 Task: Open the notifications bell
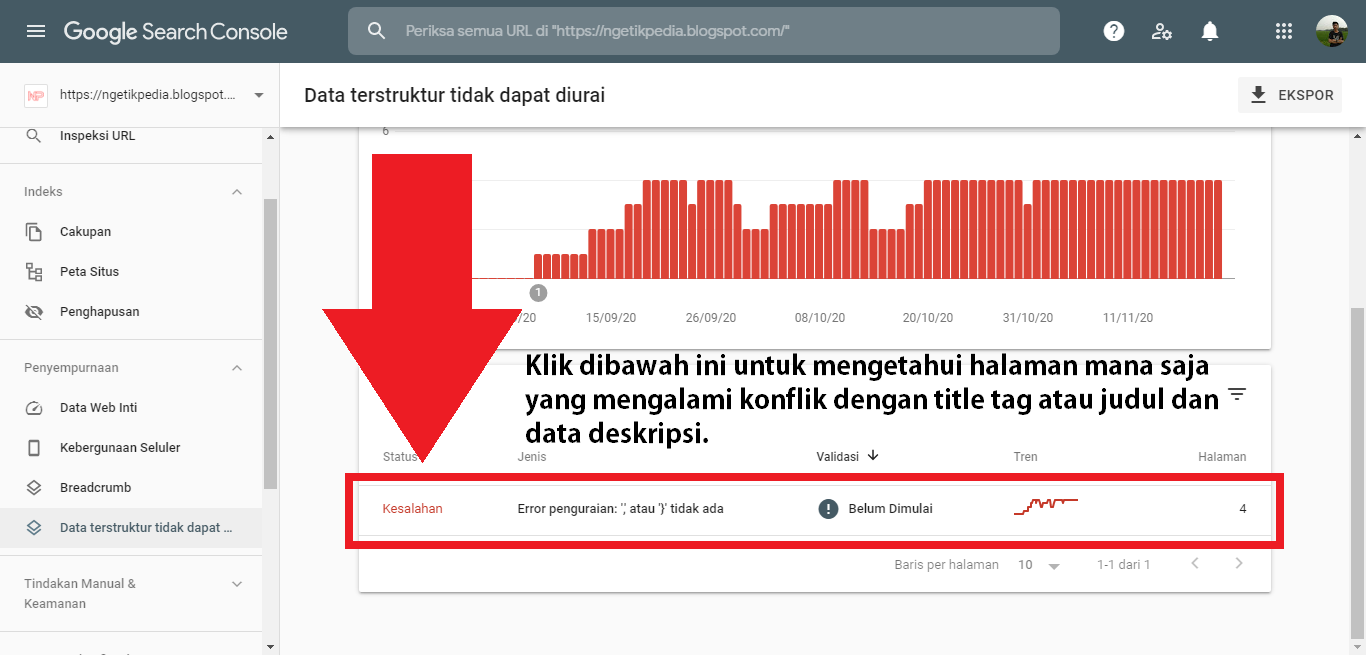tap(1210, 31)
